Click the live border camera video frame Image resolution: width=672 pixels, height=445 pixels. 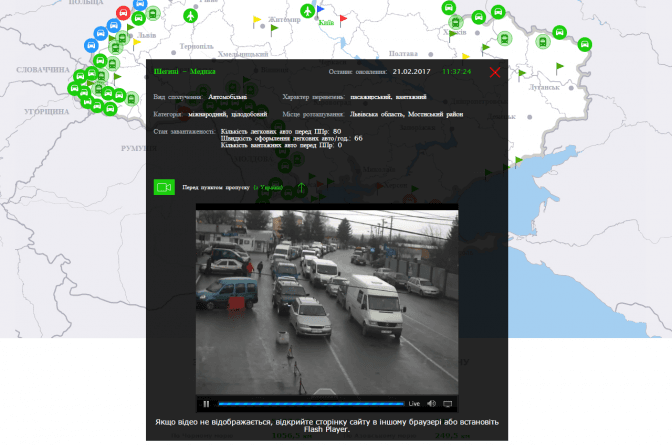coord(326,300)
